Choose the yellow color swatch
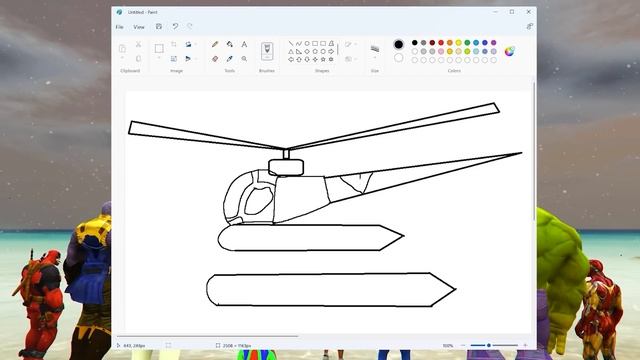 (x=458, y=42)
